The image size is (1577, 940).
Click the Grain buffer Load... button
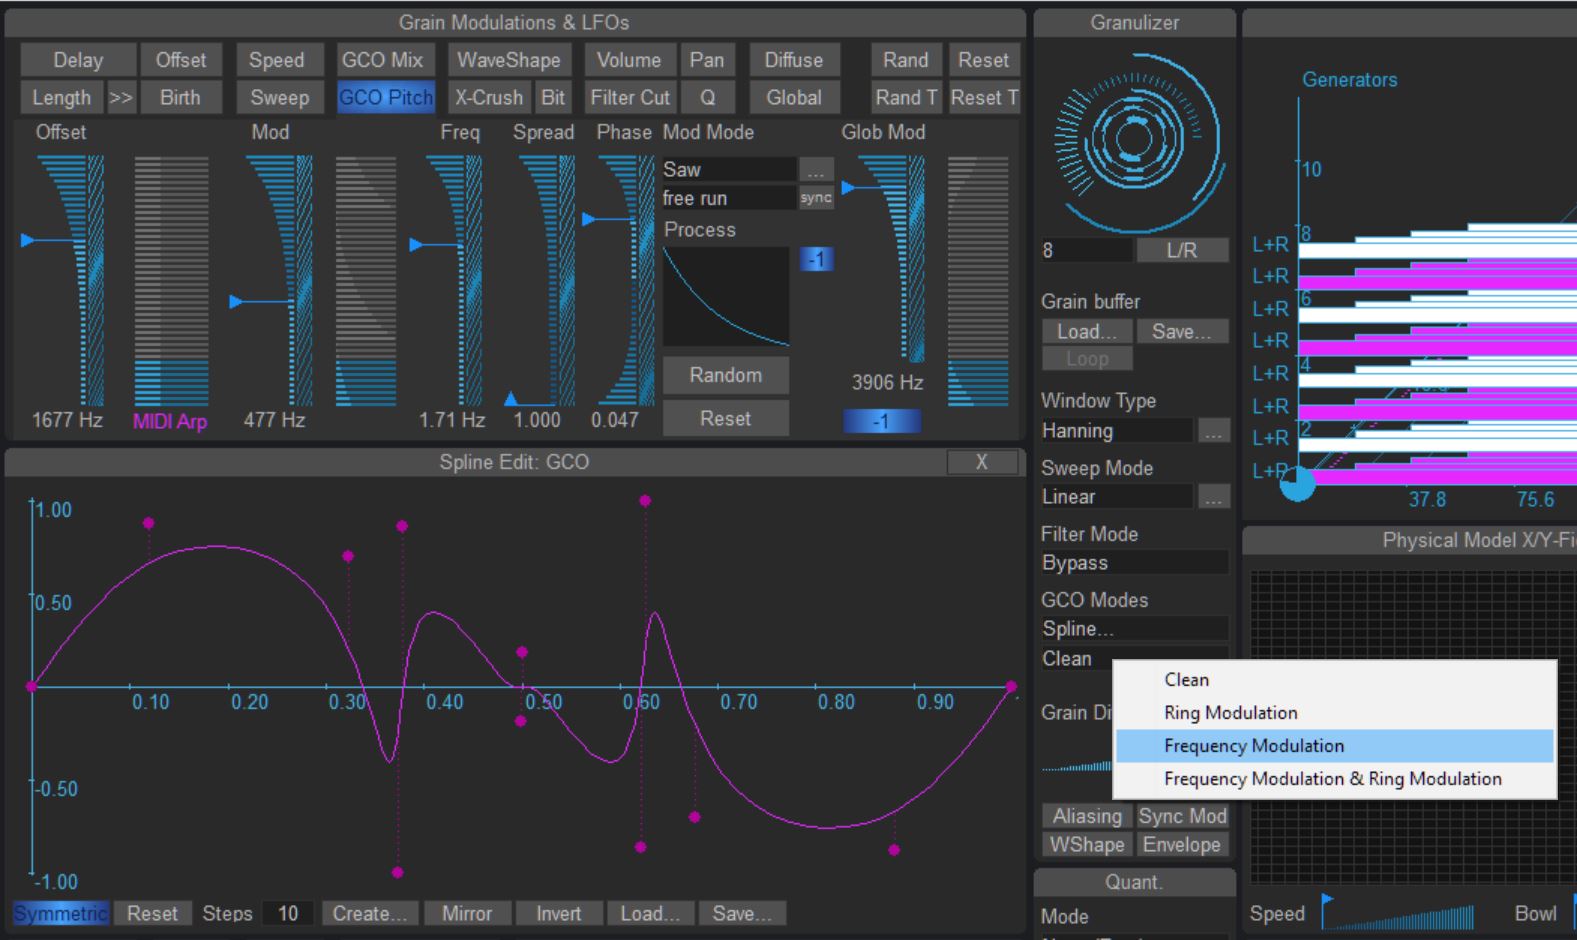coord(1087,331)
